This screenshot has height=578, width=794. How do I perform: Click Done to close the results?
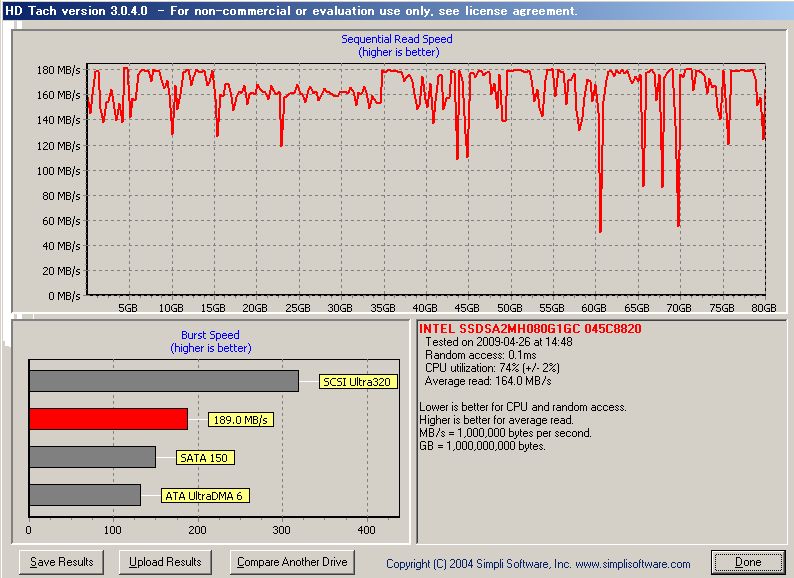(748, 562)
